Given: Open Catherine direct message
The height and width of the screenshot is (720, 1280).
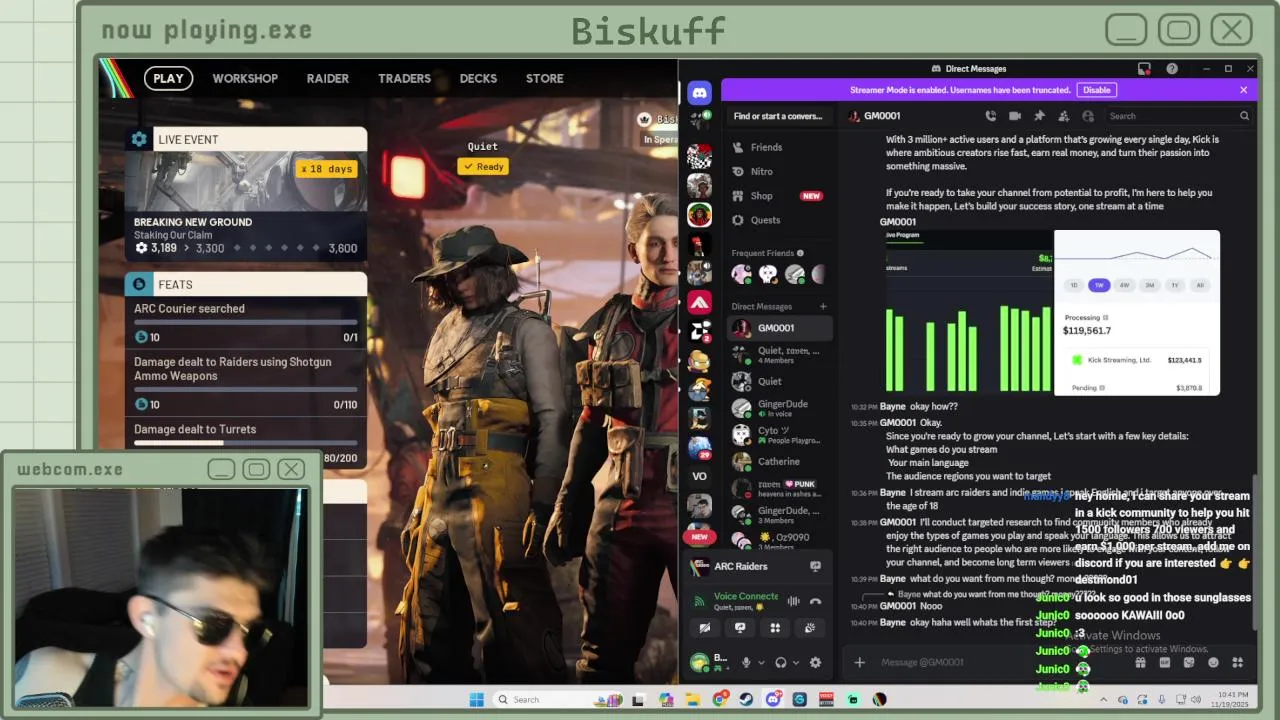Looking at the screenshot, I should point(779,462).
